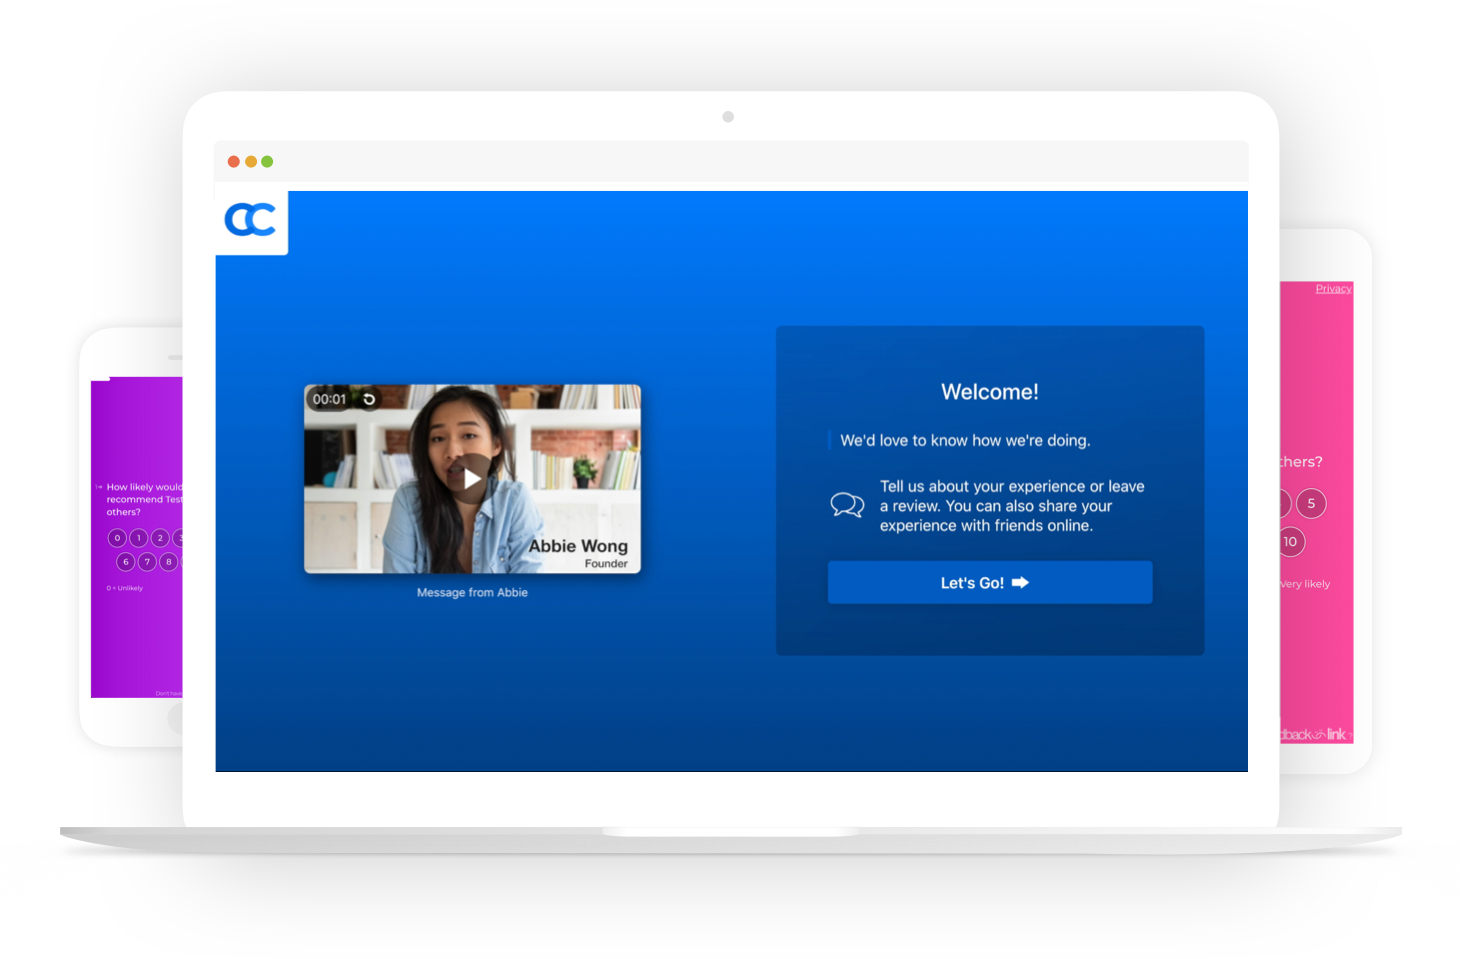The height and width of the screenshot is (959, 1460).
Task: Select rating 1 on purple phone survey
Action: [x=138, y=538]
